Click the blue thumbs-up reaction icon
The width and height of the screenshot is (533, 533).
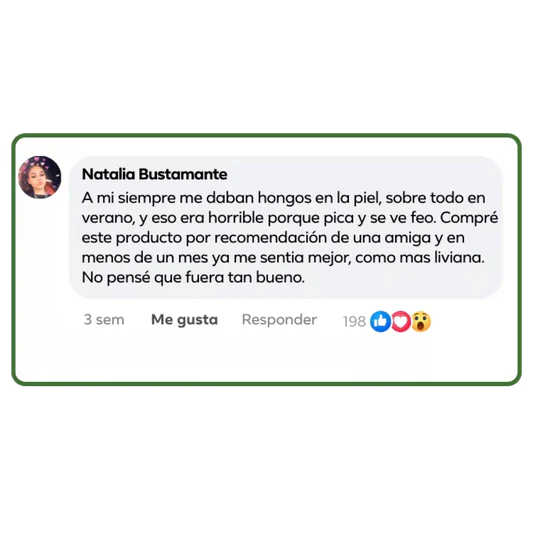380,321
